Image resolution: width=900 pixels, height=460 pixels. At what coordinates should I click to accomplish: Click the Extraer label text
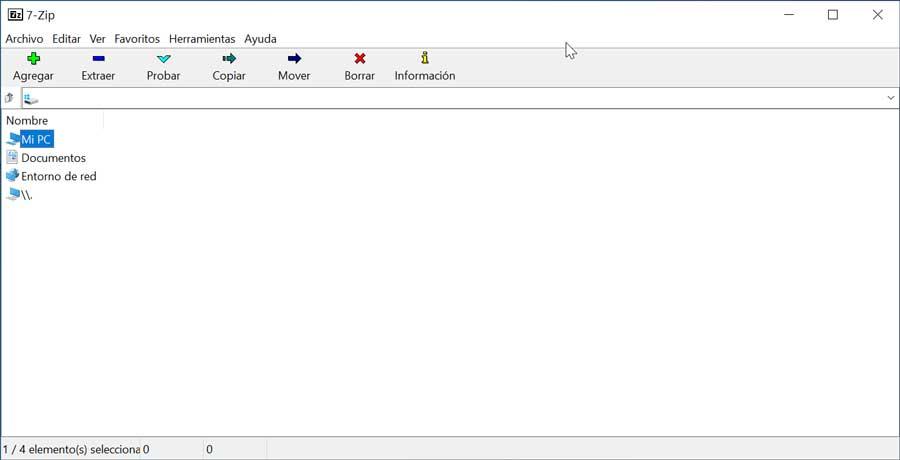(98, 76)
